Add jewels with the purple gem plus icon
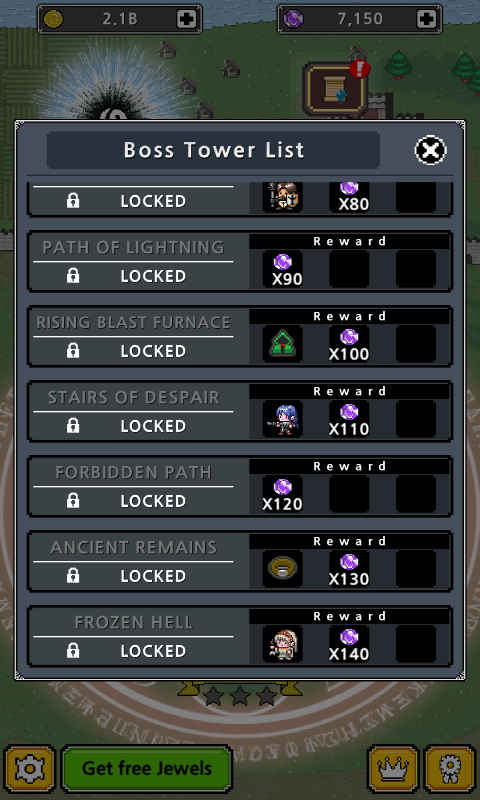 pos(426,19)
